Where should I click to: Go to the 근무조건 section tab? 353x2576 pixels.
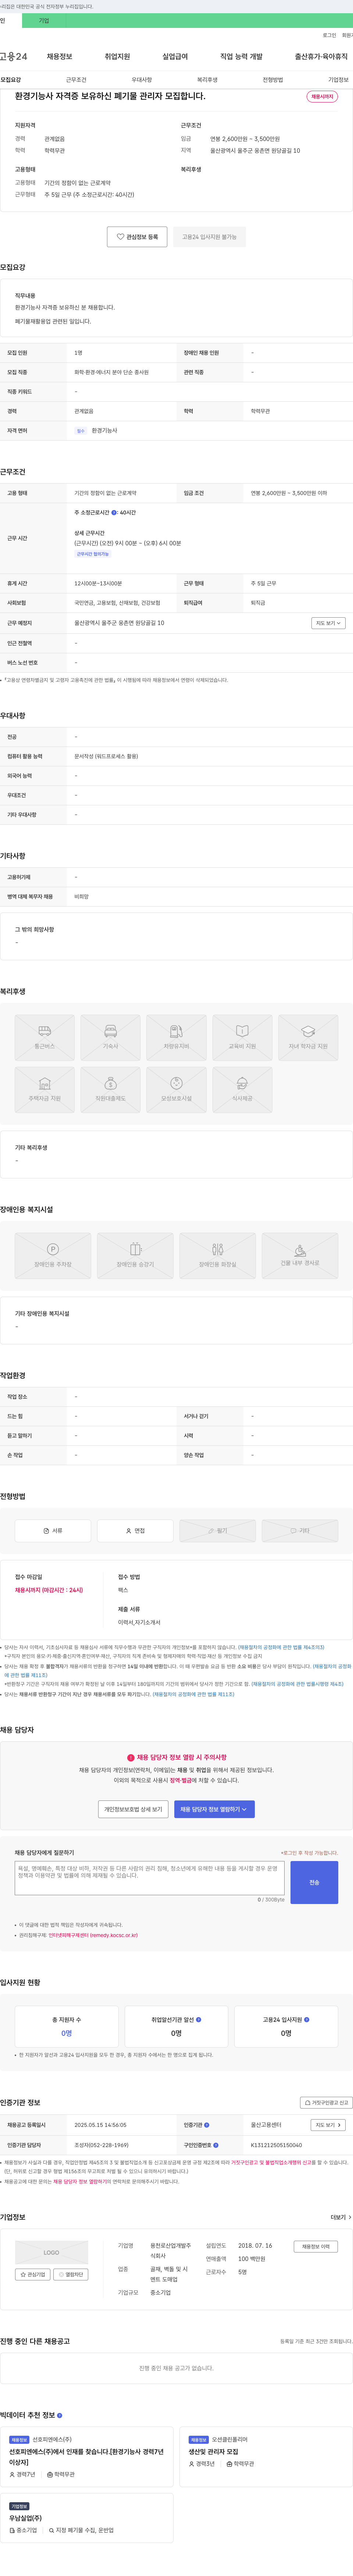(76, 80)
